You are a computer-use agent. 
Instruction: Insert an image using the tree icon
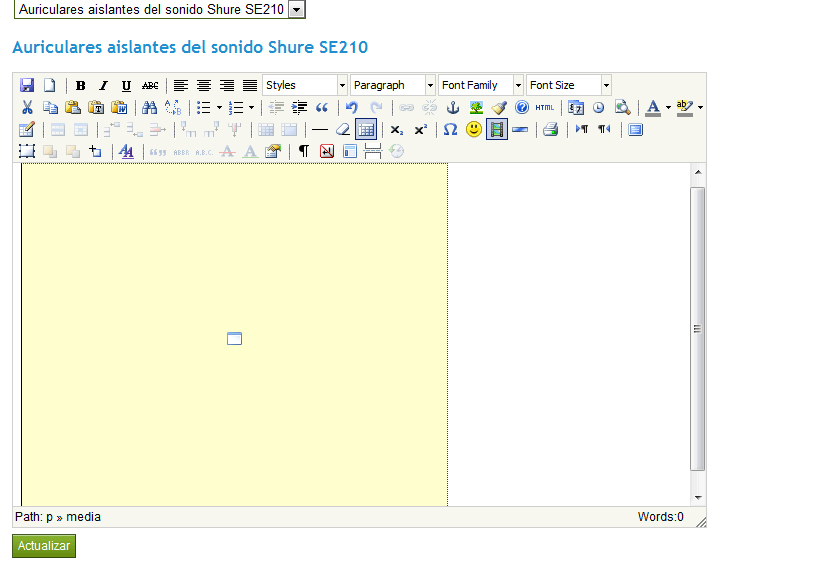coord(476,107)
